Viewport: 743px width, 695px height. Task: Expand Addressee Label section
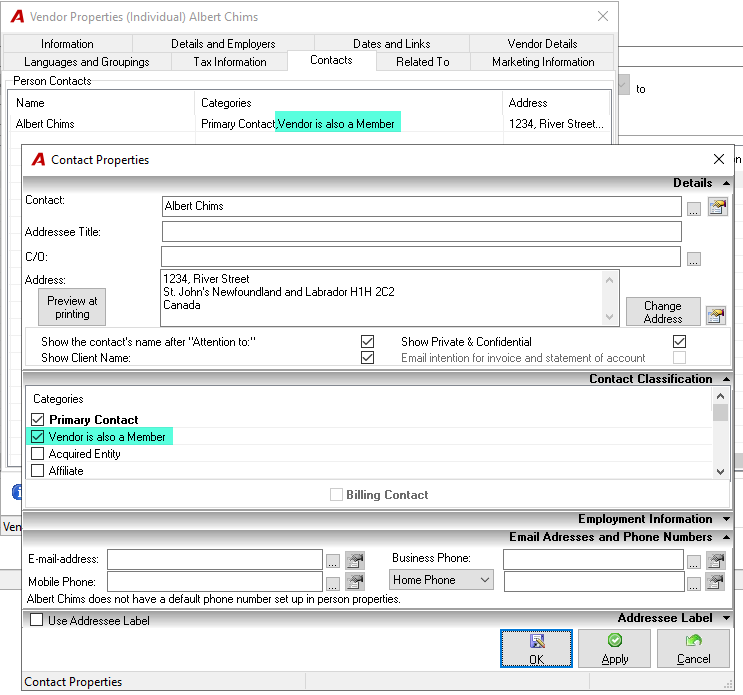726,618
